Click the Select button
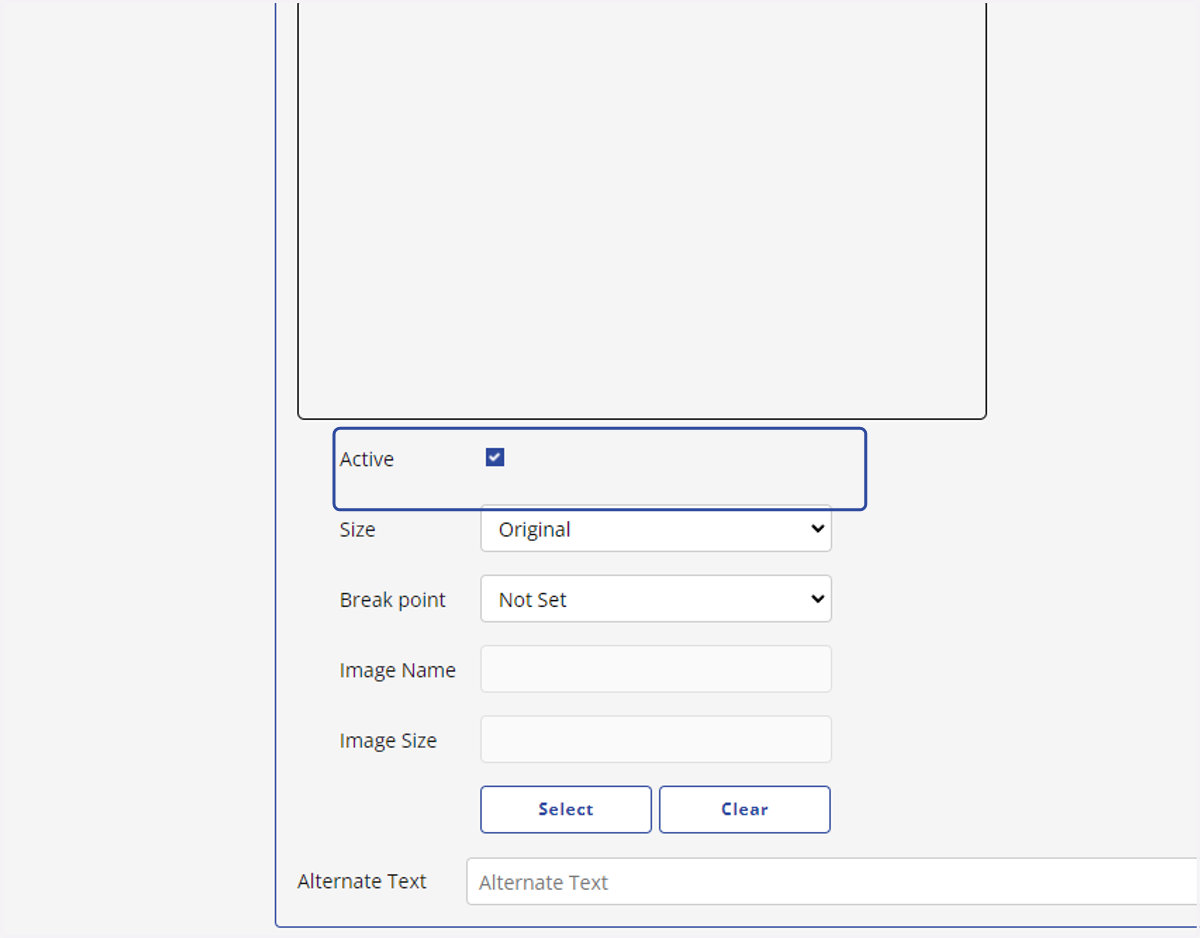Screen dimensions: 1200x938 click(566, 809)
